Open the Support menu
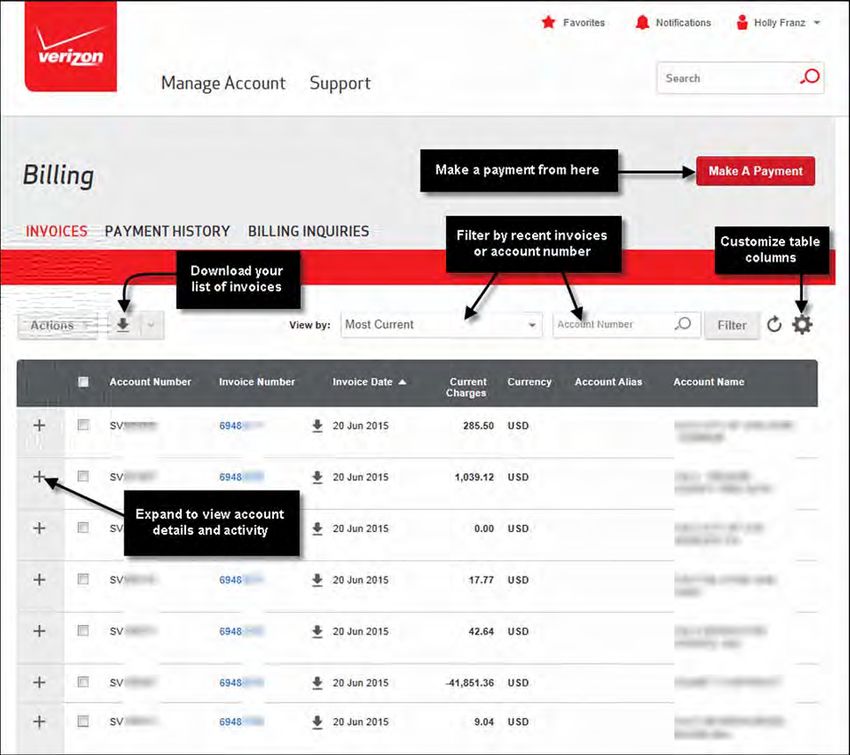This screenshot has width=850, height=755. pos(340,83)
